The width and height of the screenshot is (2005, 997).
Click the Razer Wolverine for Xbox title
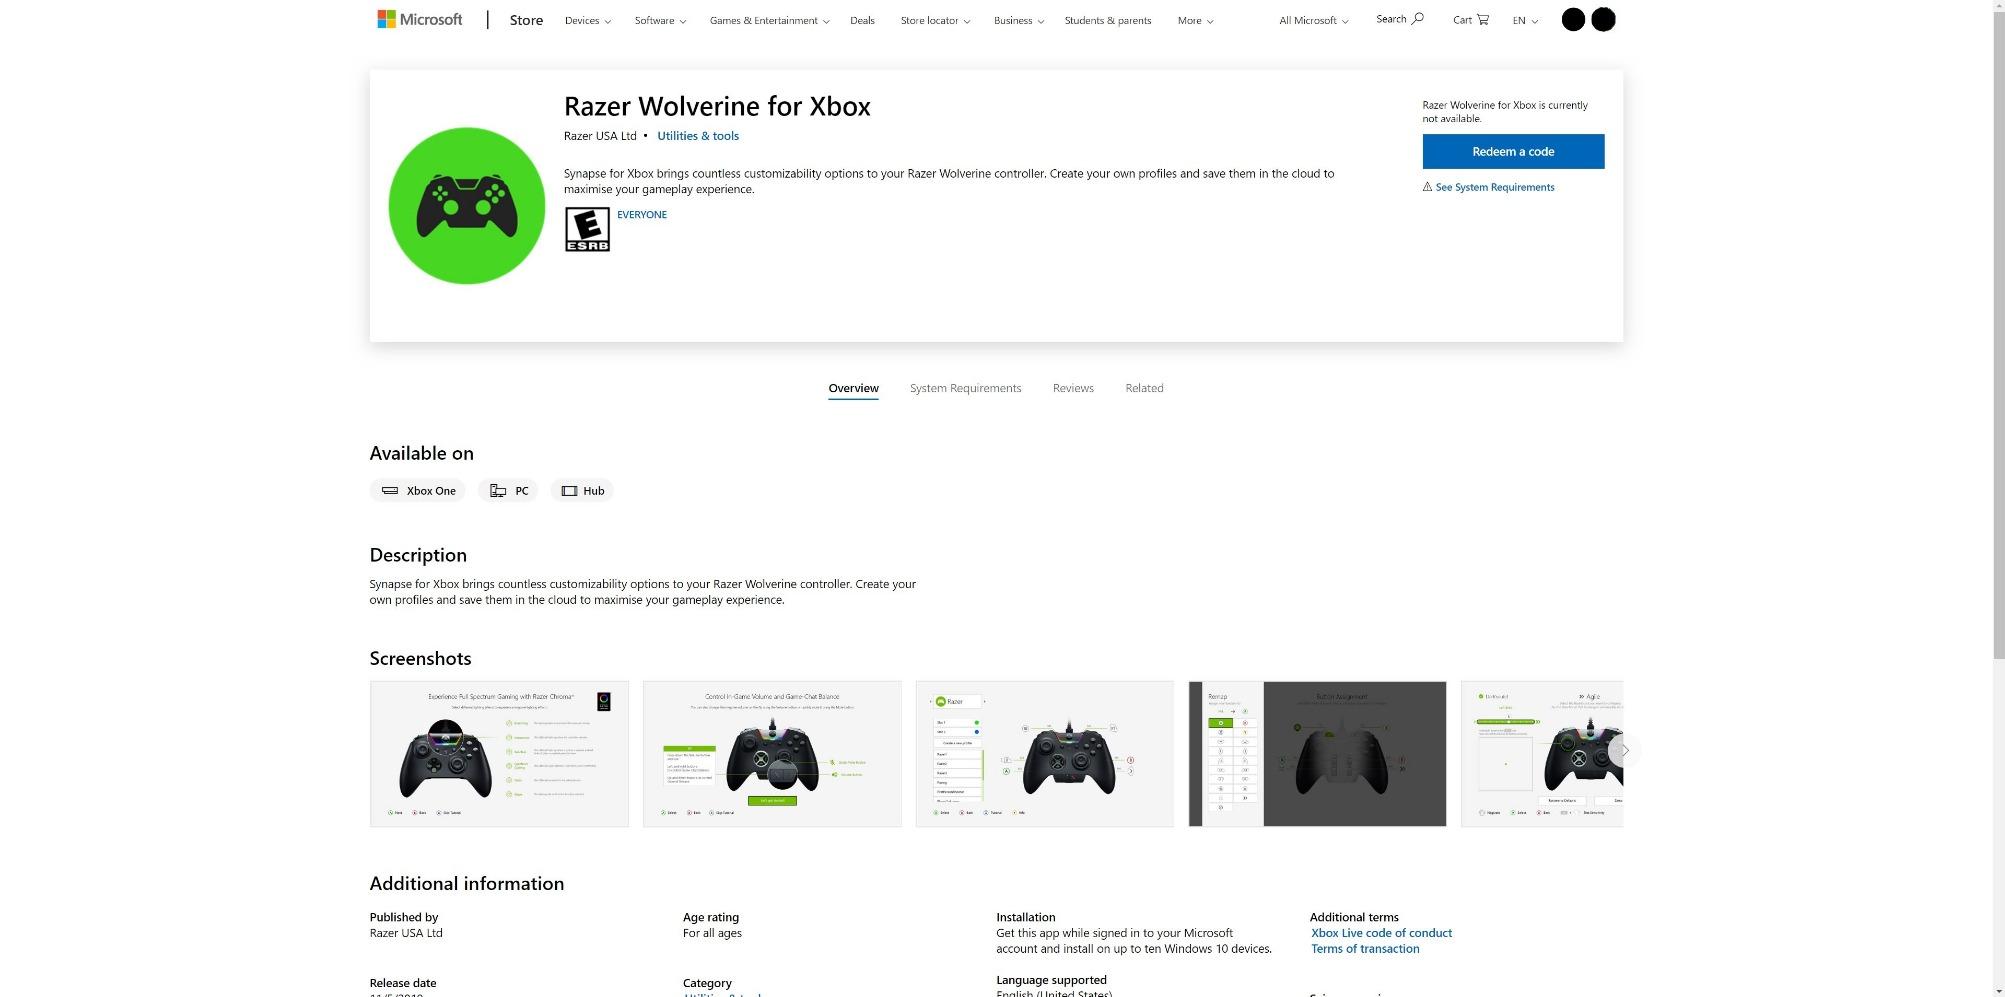click(x=717, y=106)
